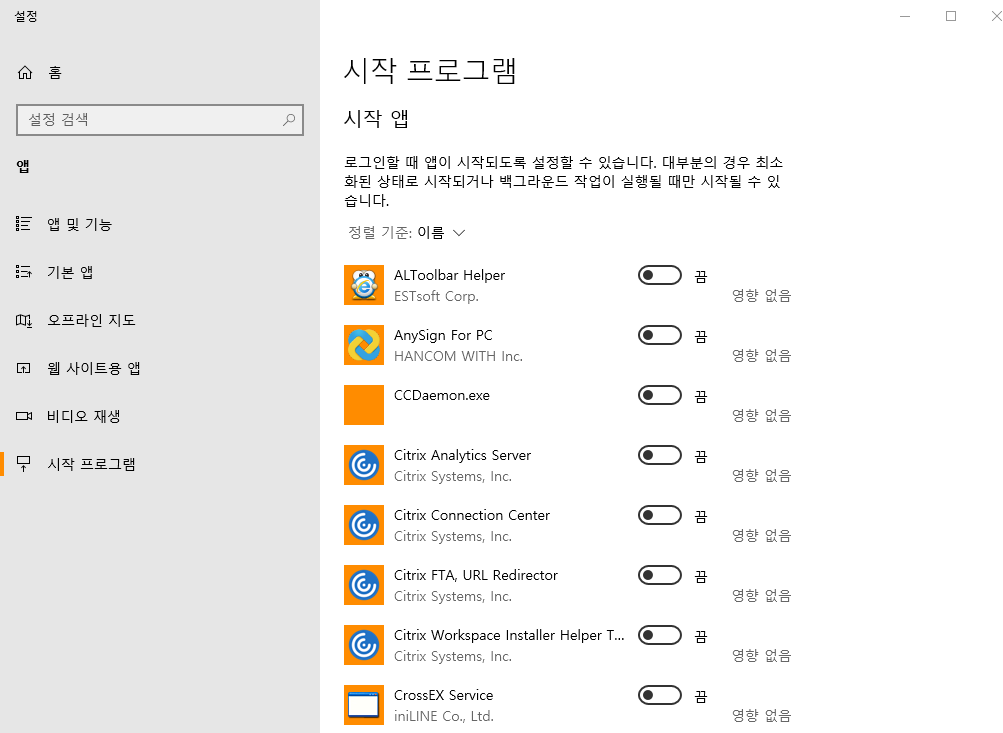Select 오프라인 지도 in sidebar
Screen dimensions: 1003x733
tap(160, 320)
